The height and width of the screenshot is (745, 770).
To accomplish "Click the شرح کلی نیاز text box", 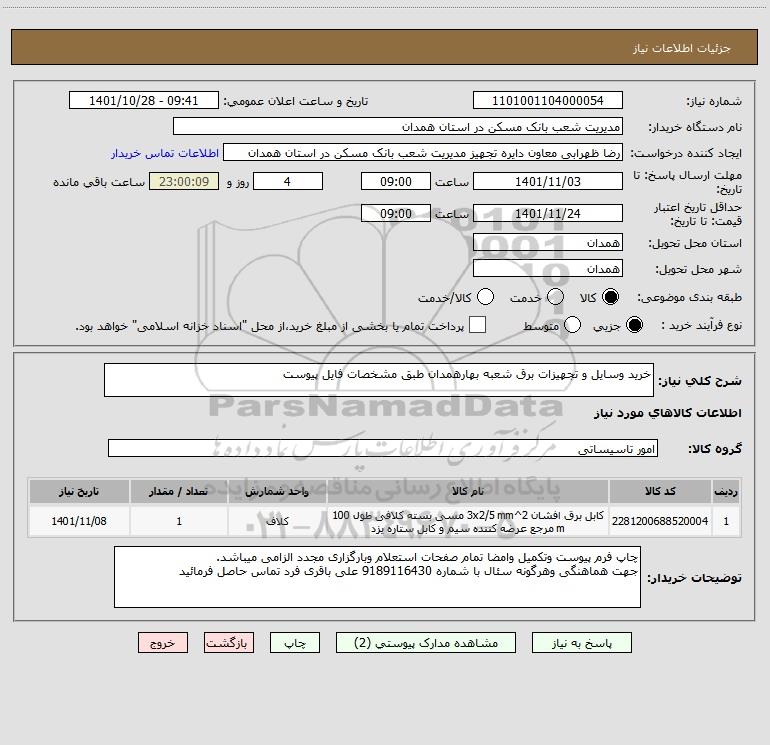I will coord(379,380).
